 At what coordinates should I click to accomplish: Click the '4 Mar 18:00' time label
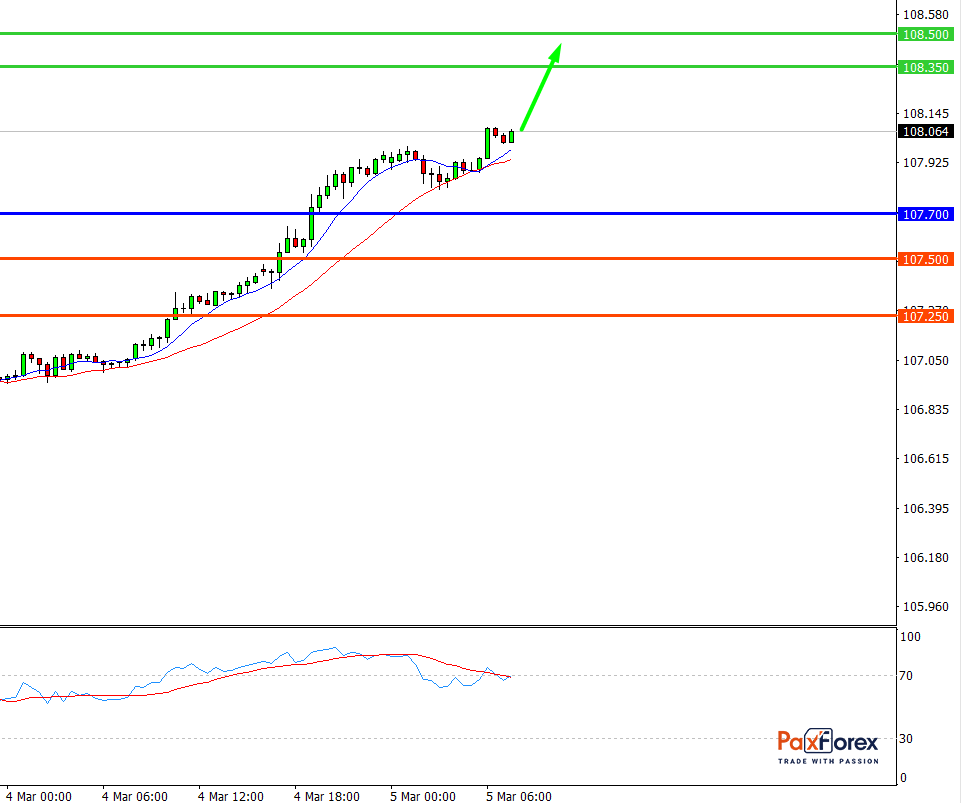point(327,796)
